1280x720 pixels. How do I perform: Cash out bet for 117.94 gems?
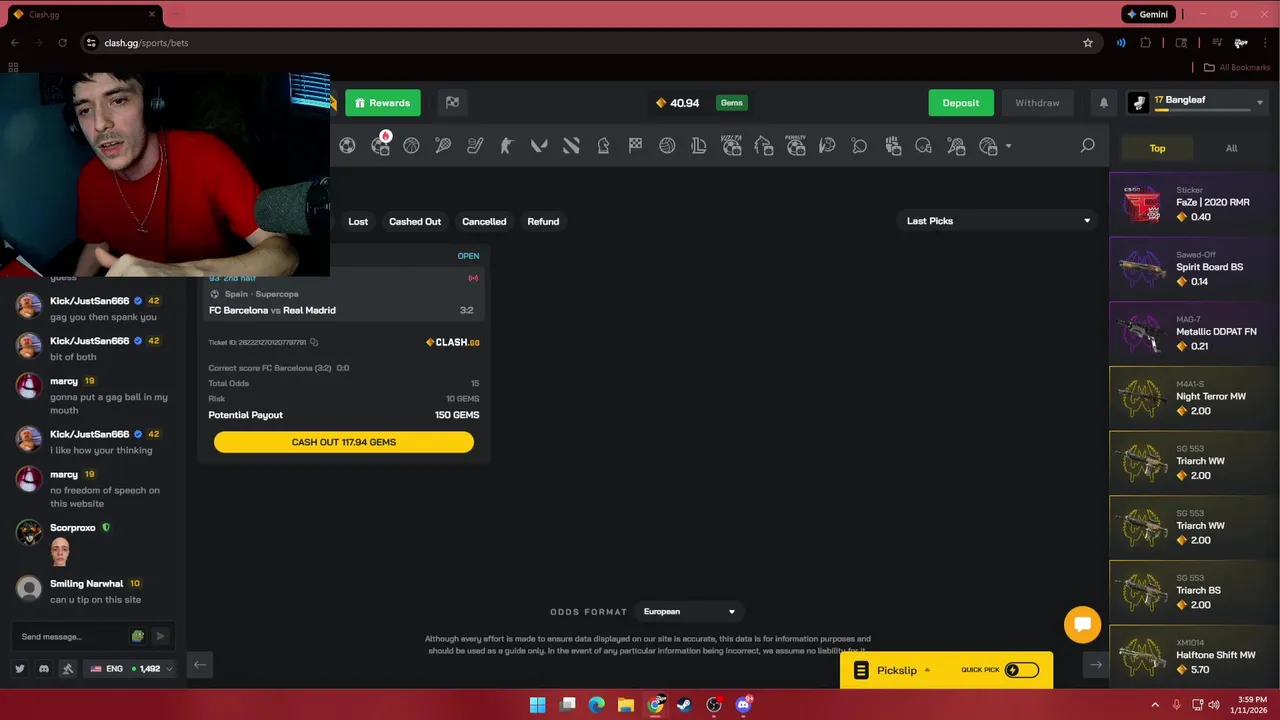click(344, 442)
